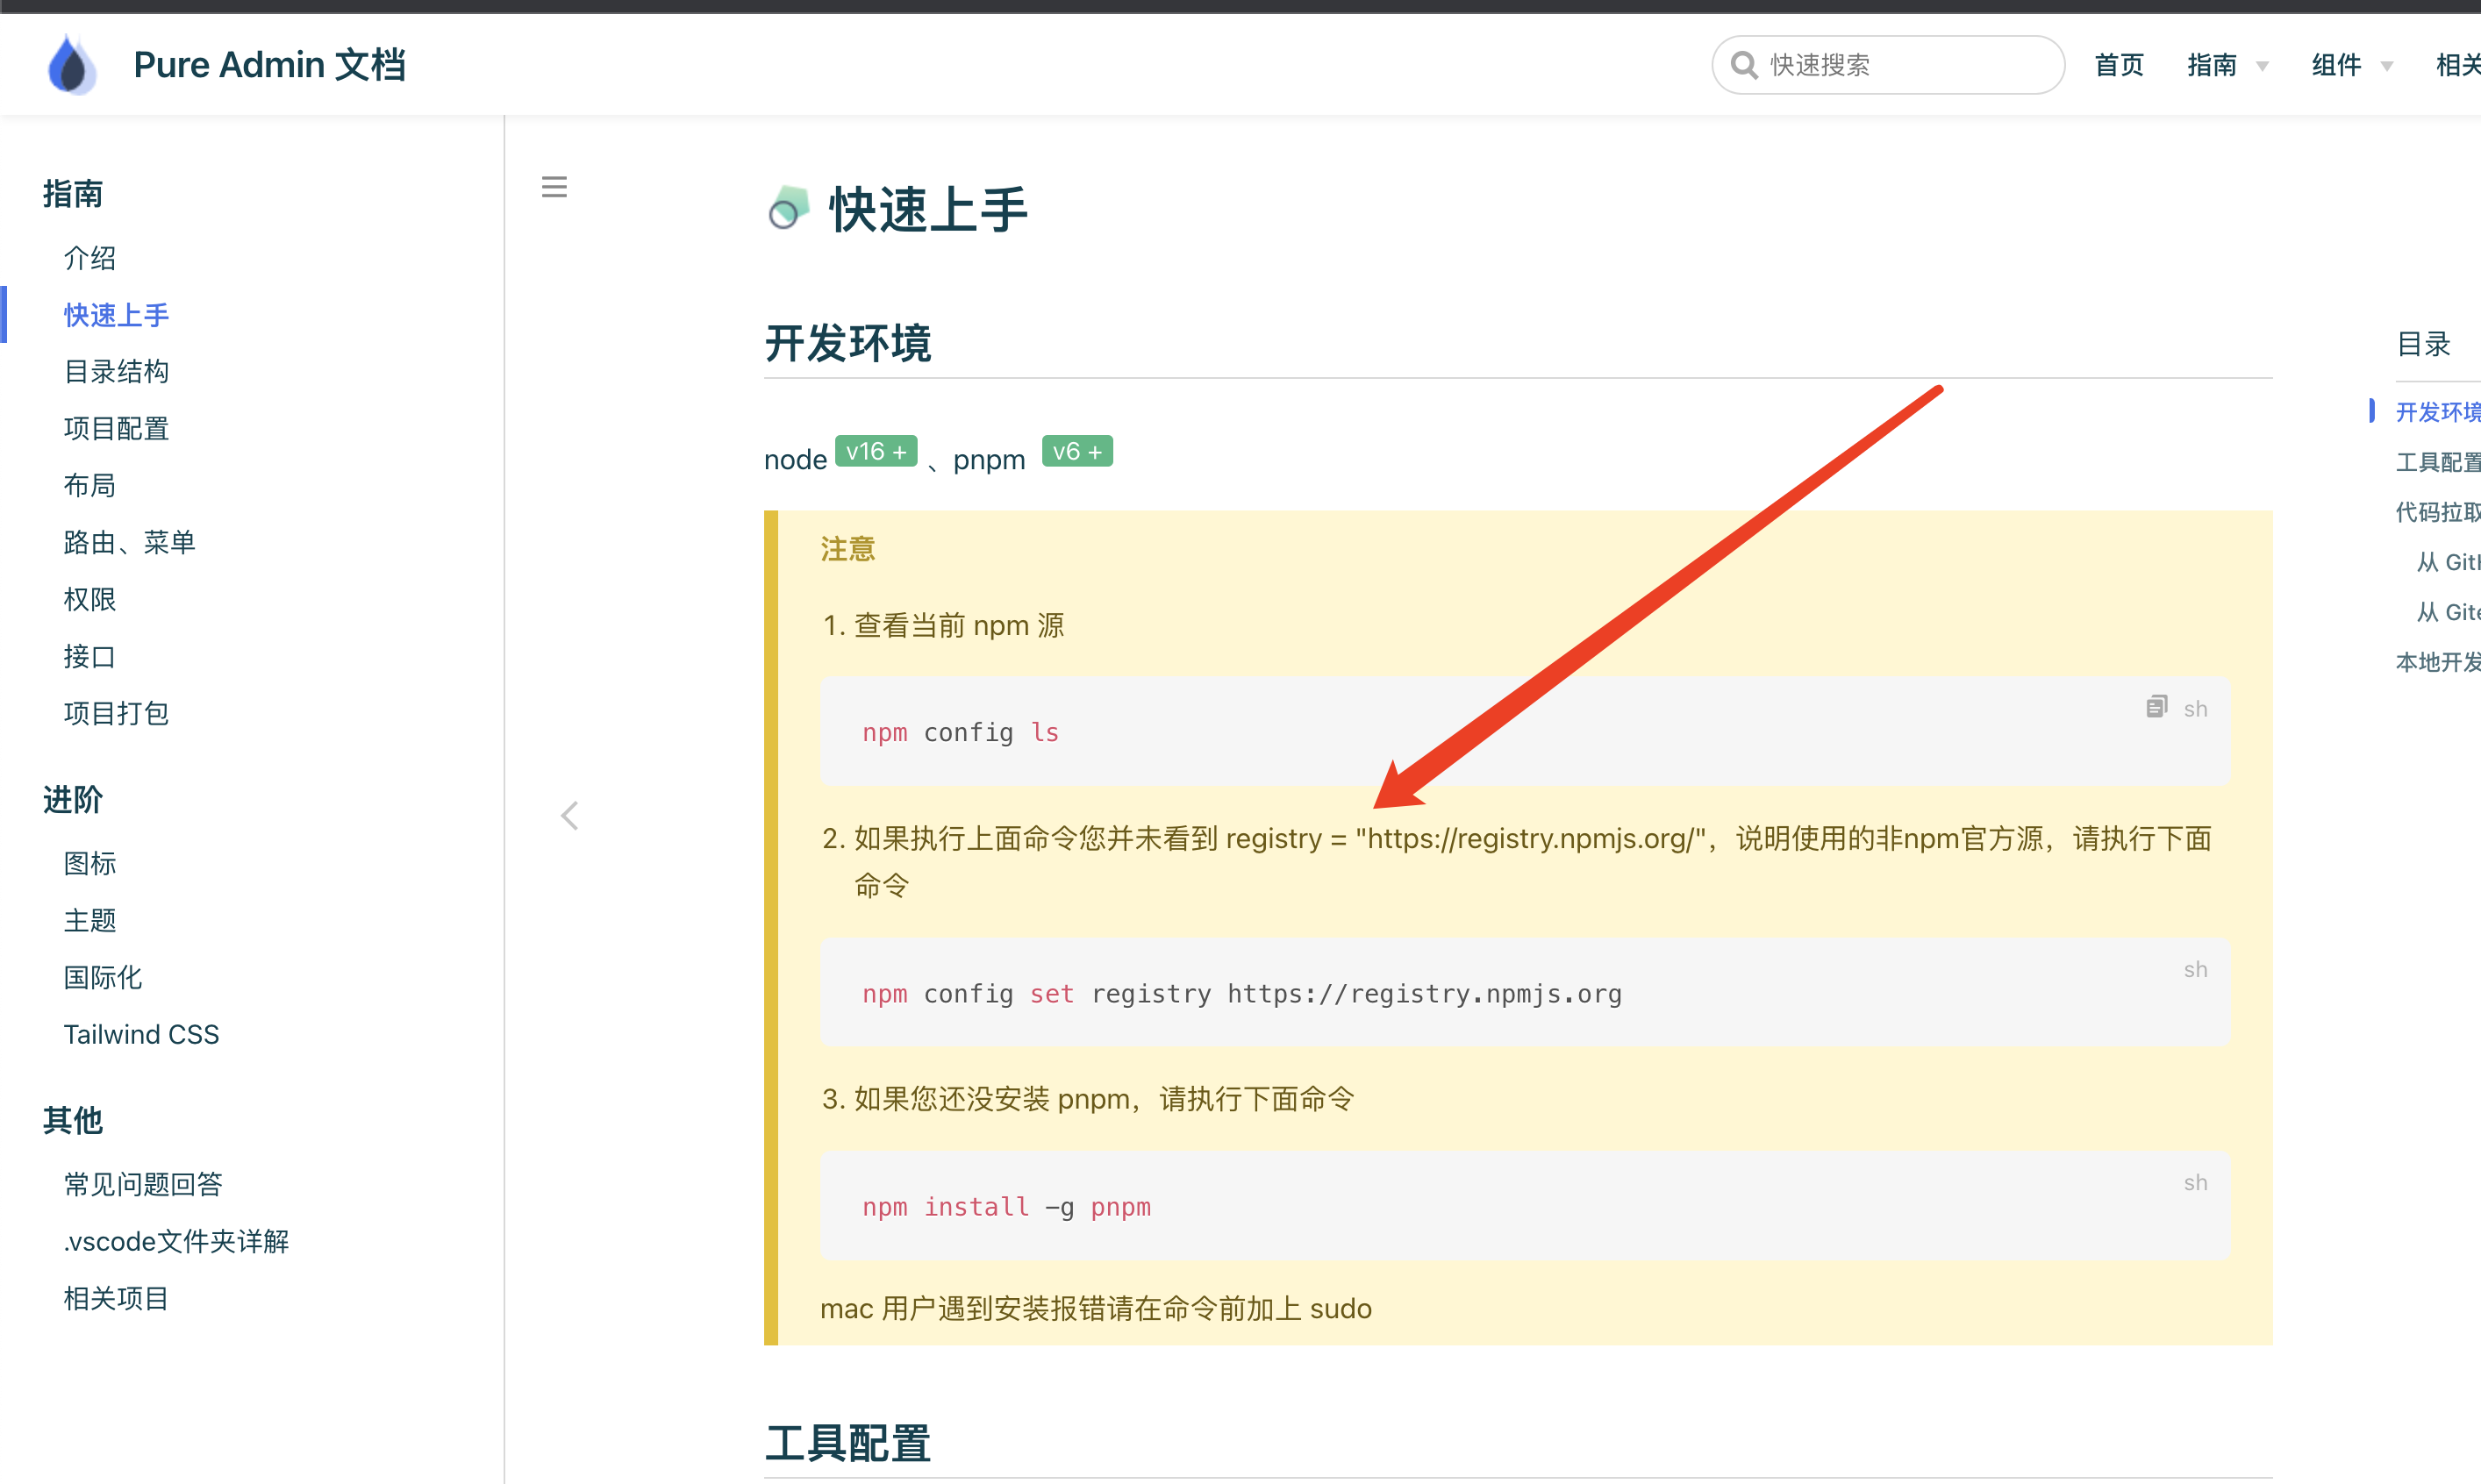Click the 指南 sidebar group heading
The width and height of the screenshot is (2481, 1484).
[x=73, y=194]
